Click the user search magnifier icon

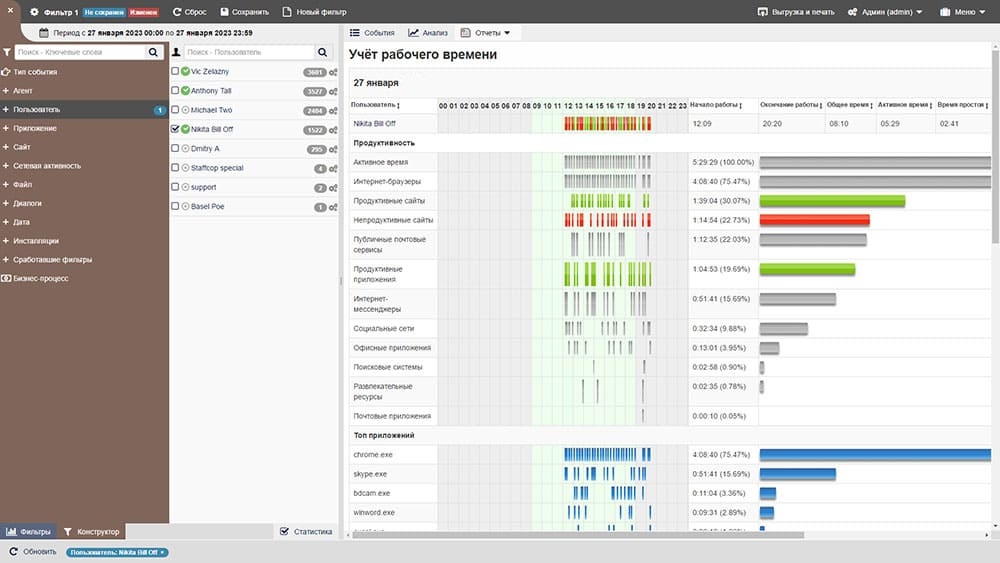(322, 52)
